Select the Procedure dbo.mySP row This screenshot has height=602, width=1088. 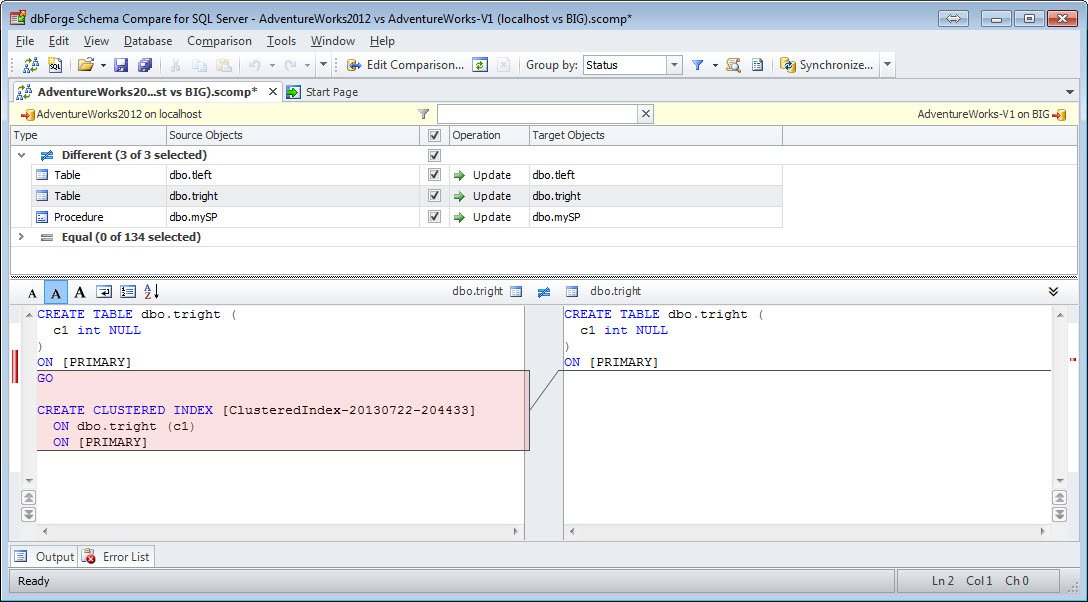click(x=407, y=217)
